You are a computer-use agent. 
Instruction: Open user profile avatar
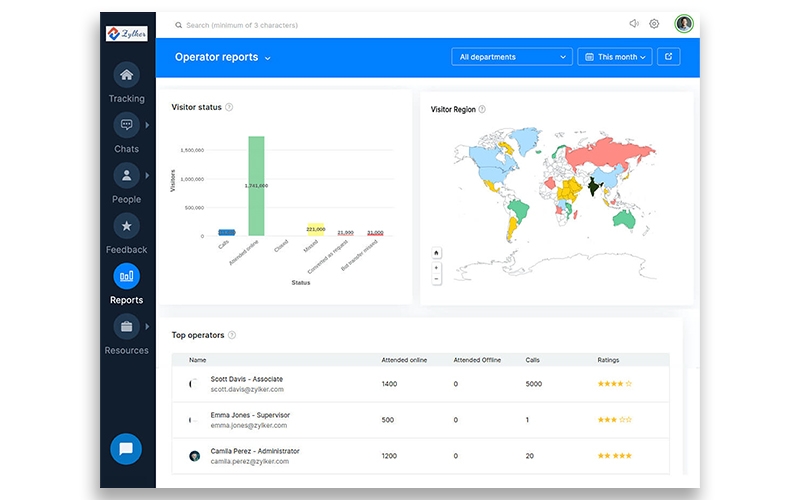(x=684, y=23)
